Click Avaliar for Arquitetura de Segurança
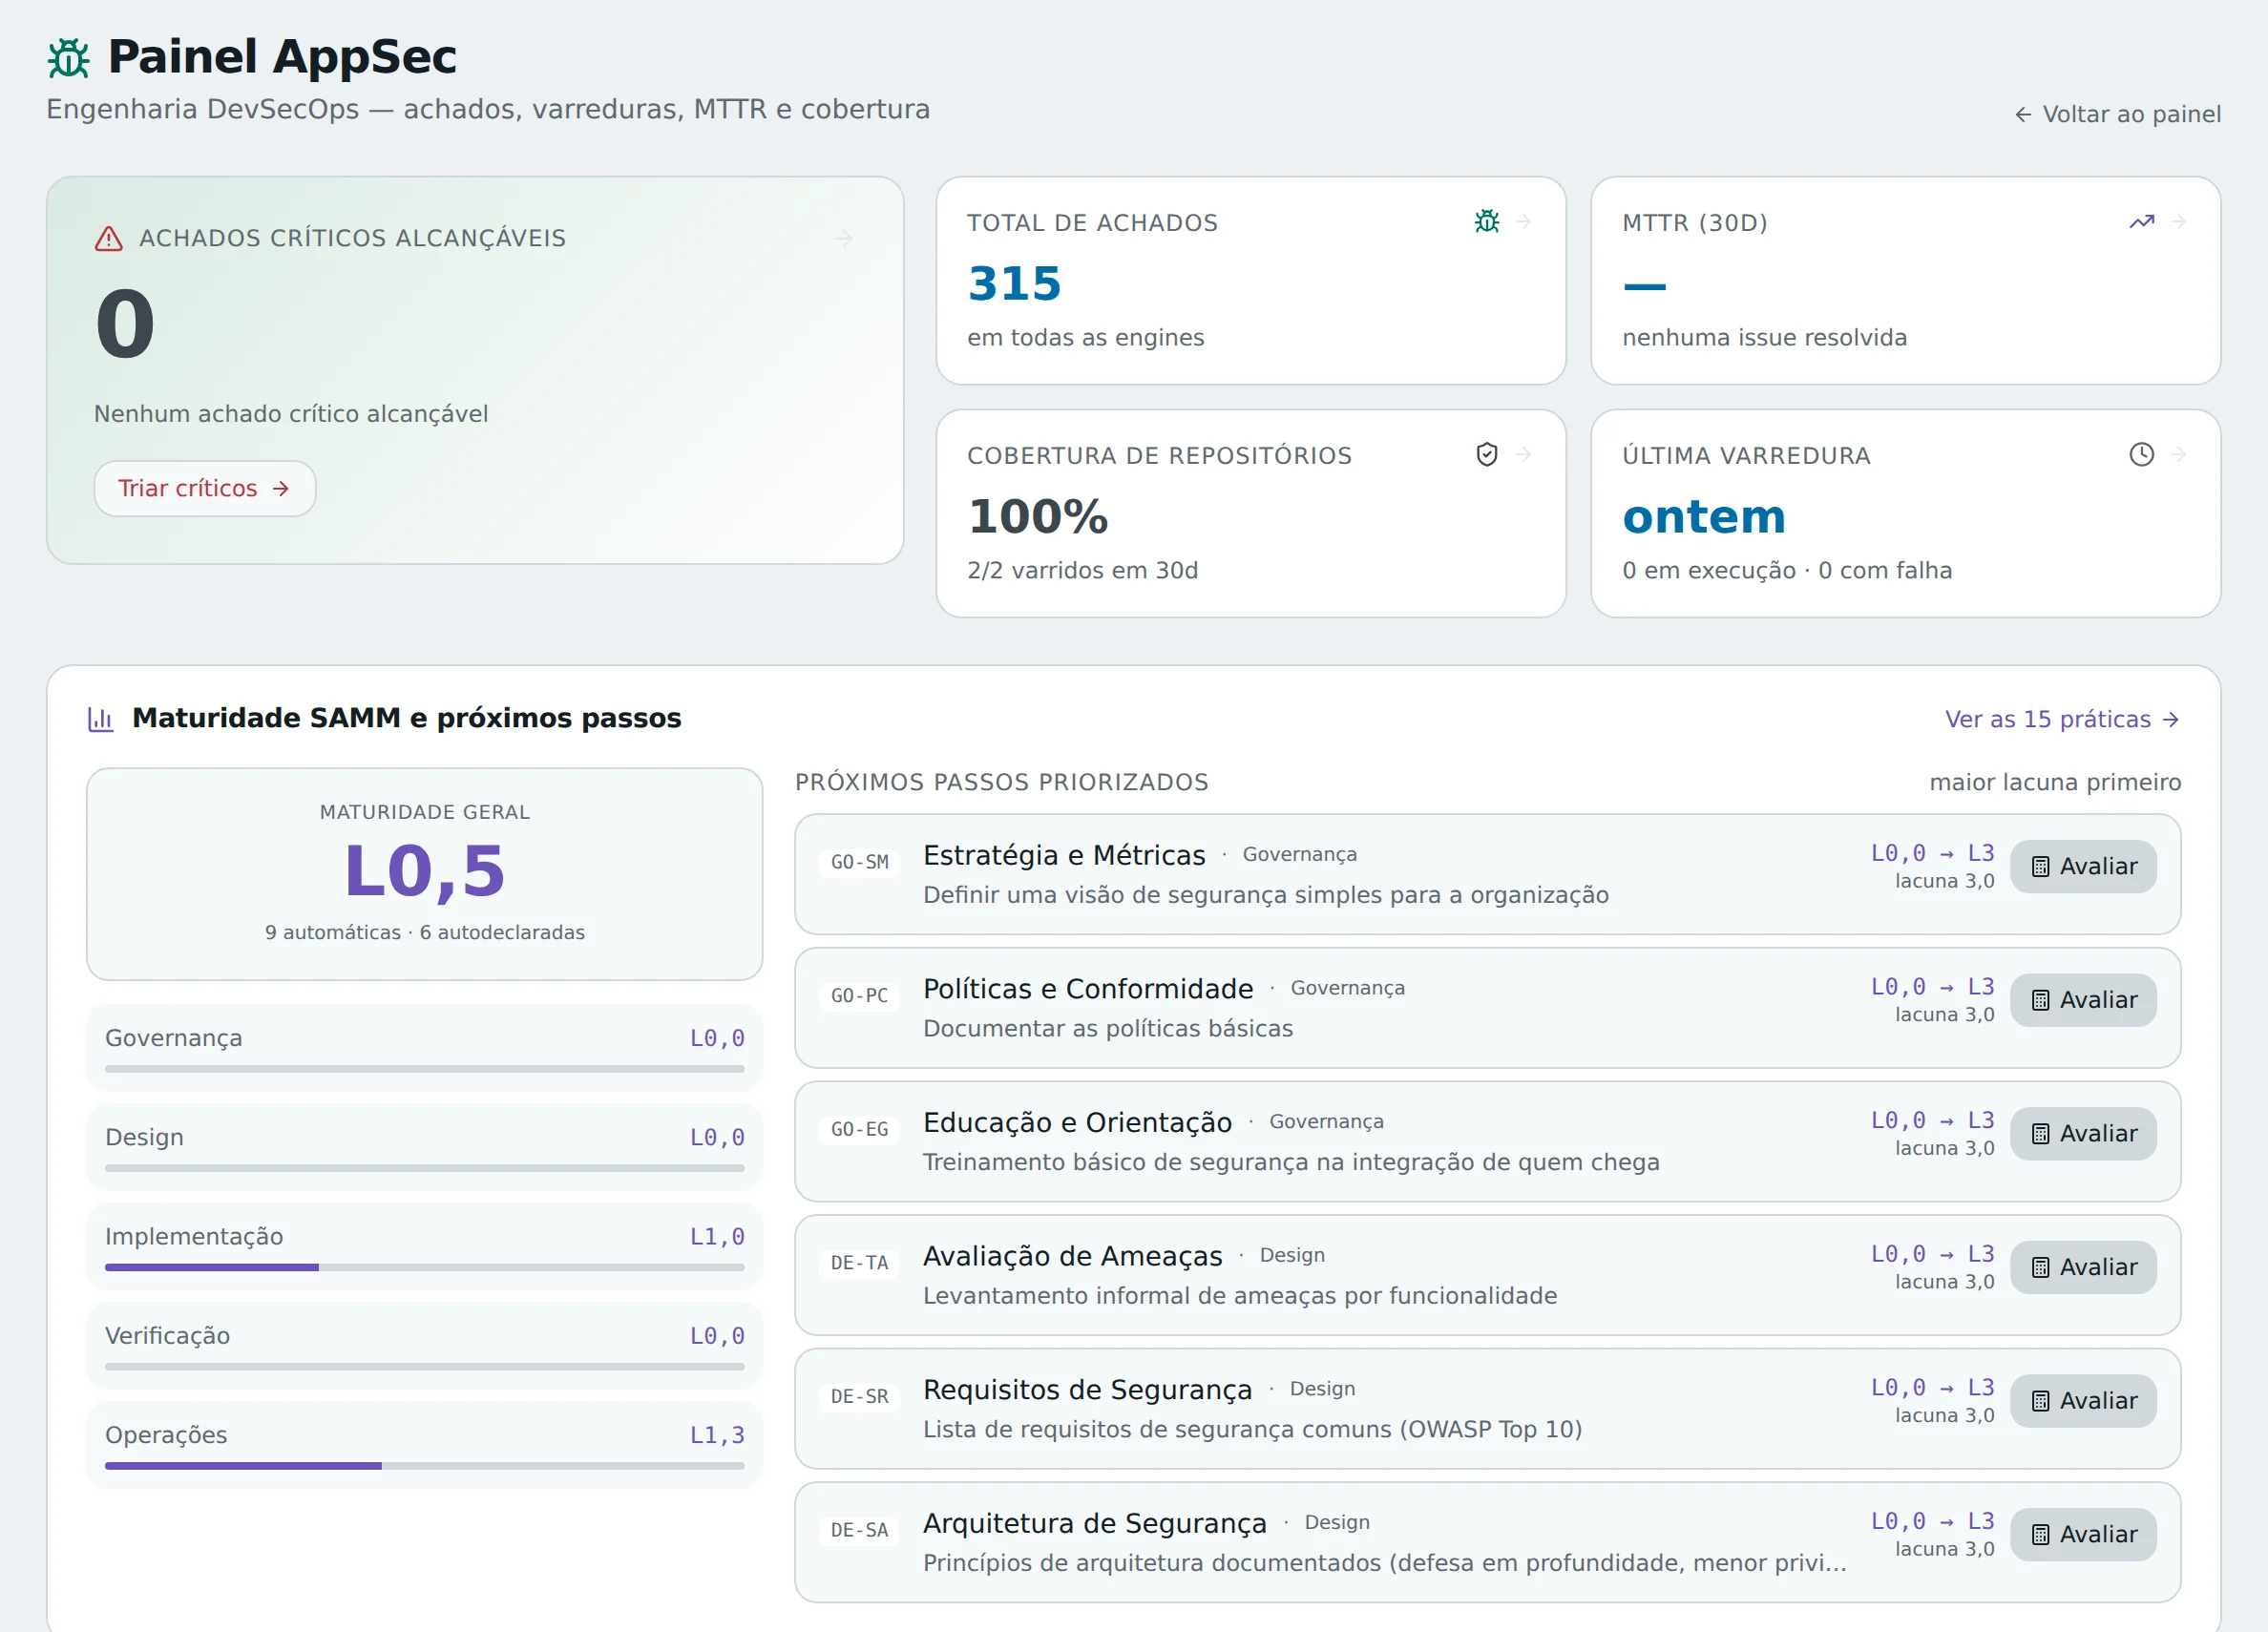This screenshot has height=1632, width=2268. click(2084, 1534)
